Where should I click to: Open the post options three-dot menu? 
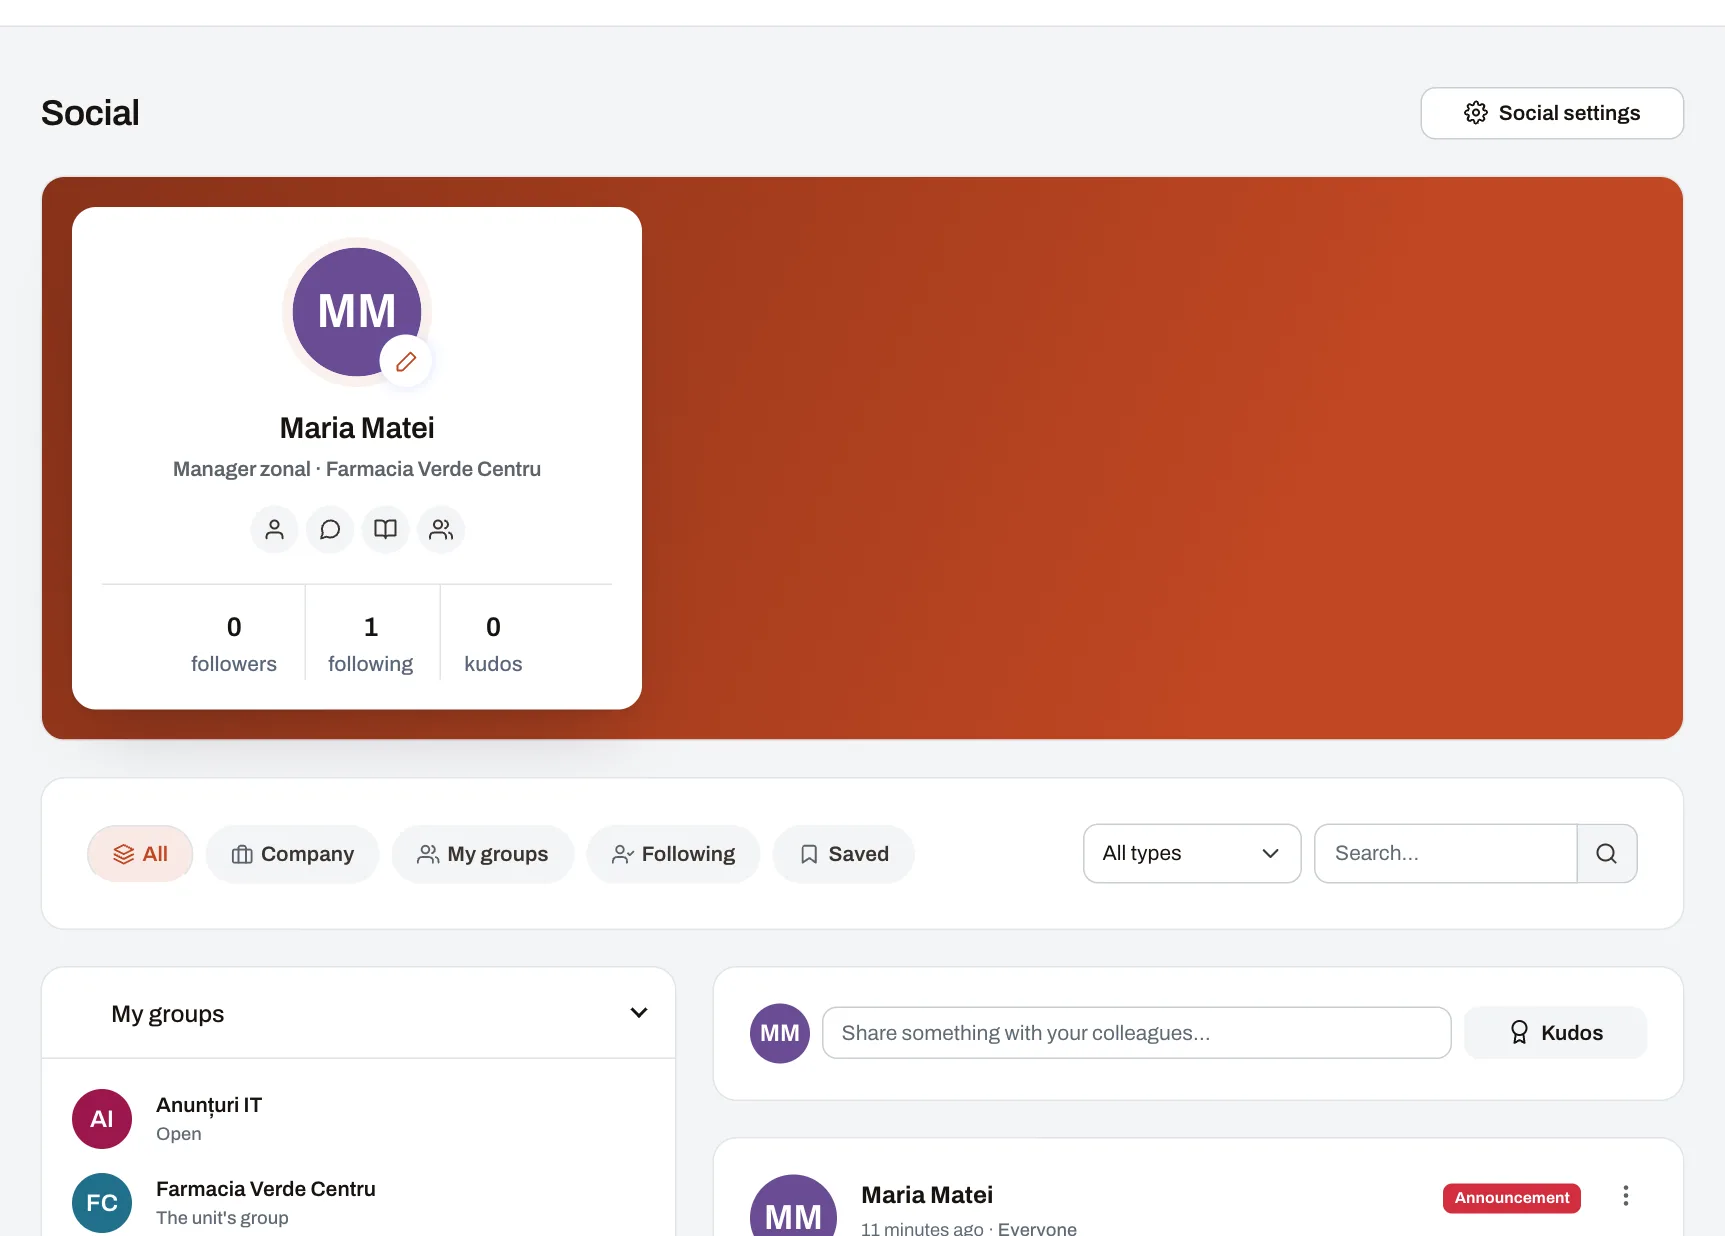click(1626, 1196)
